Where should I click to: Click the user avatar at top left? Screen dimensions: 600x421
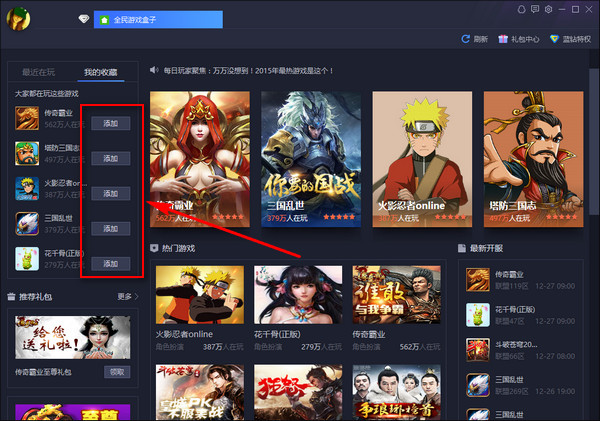tap(18, 19)
